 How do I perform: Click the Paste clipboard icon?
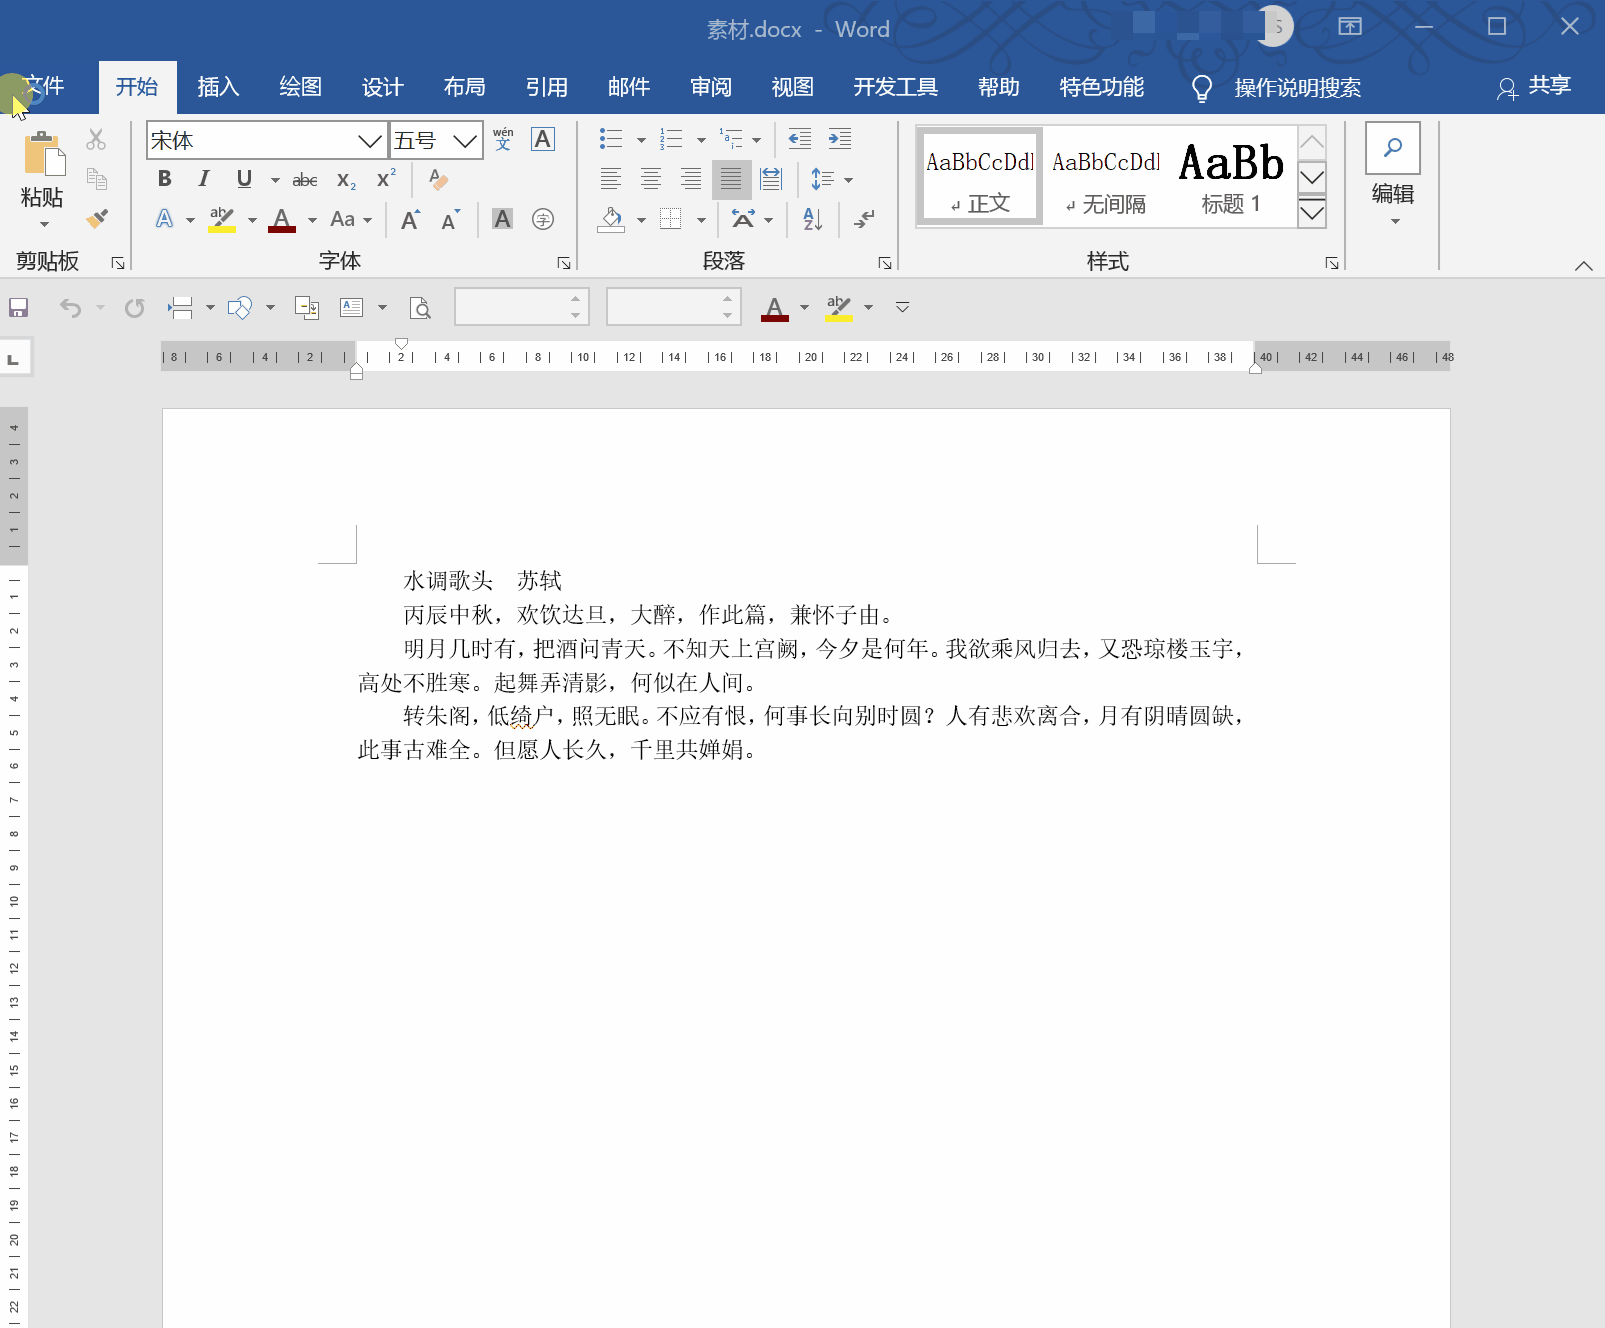[x=44, y=154]
